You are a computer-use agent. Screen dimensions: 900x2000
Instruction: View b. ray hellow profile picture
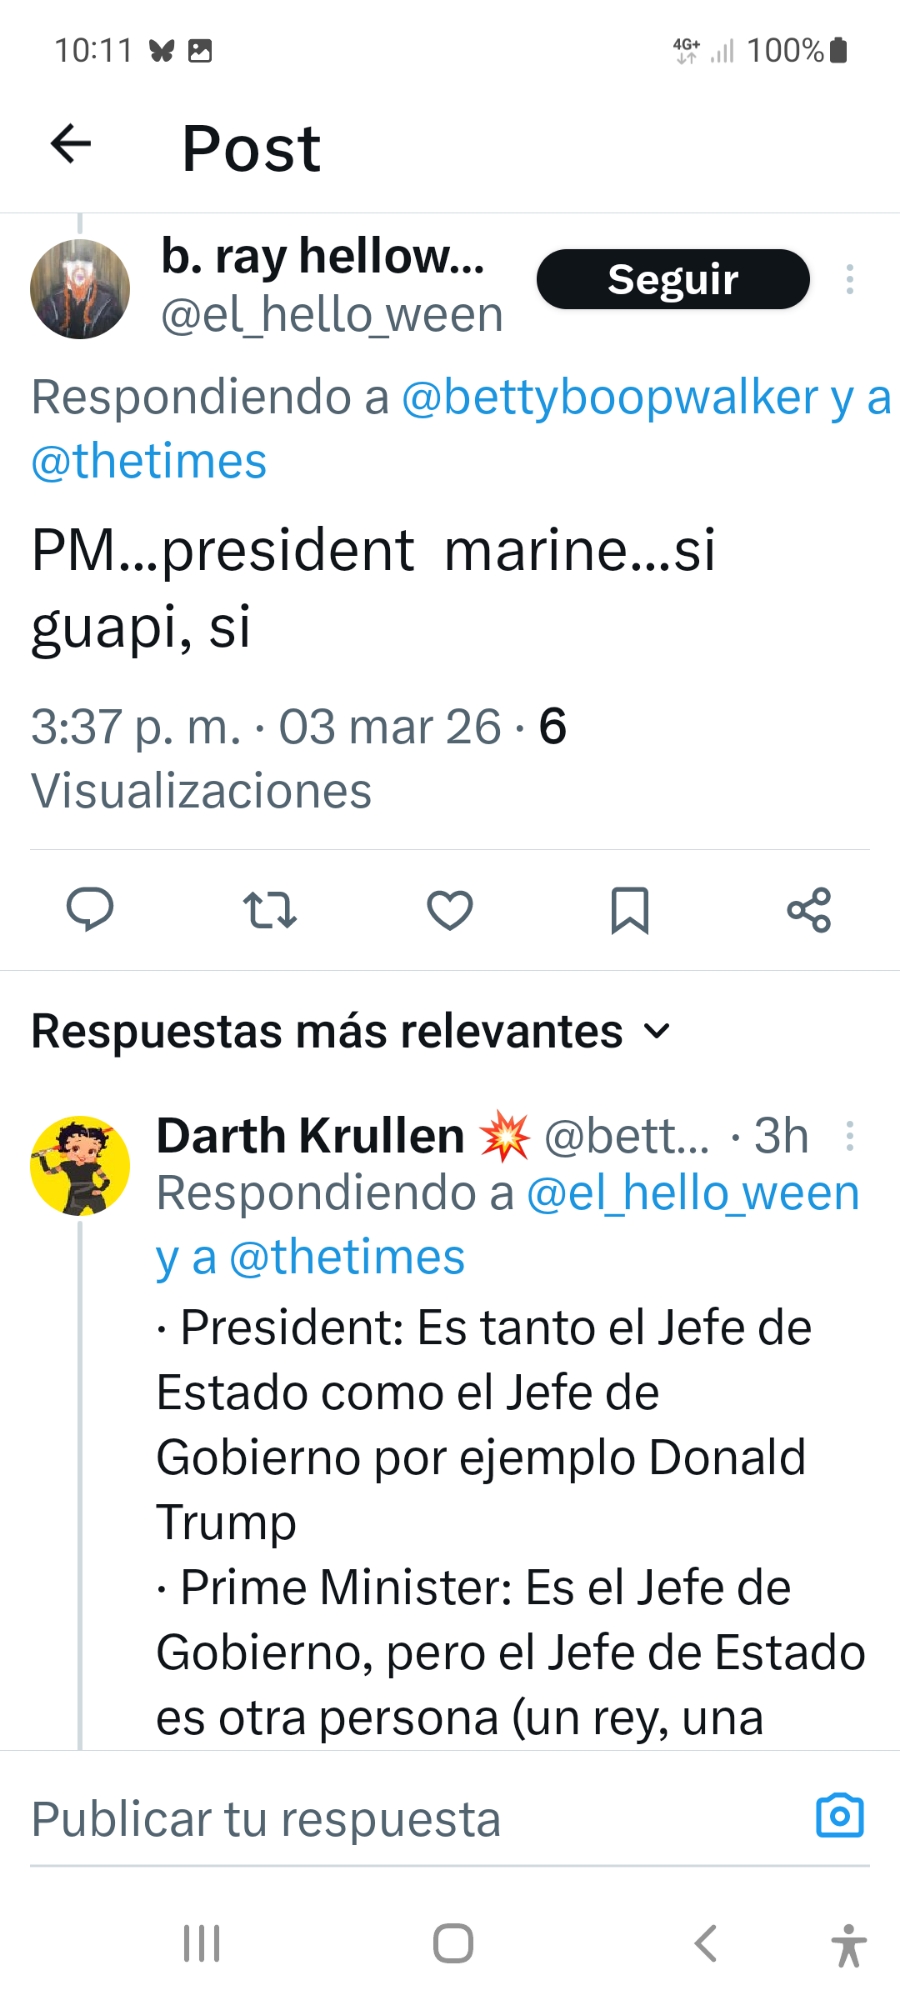[x=80, y=289]
